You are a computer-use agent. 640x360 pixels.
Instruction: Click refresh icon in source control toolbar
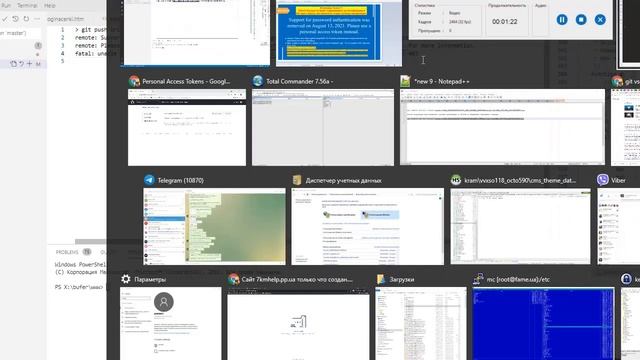tap(26, 19)
